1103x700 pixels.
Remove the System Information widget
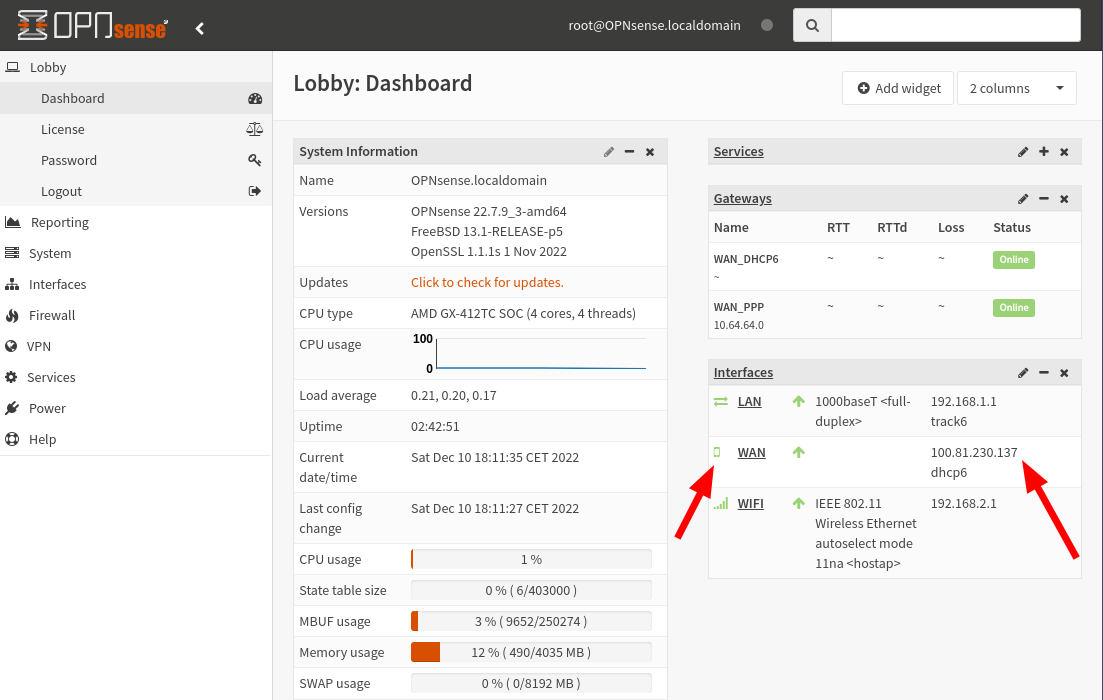tap(650, 152)
